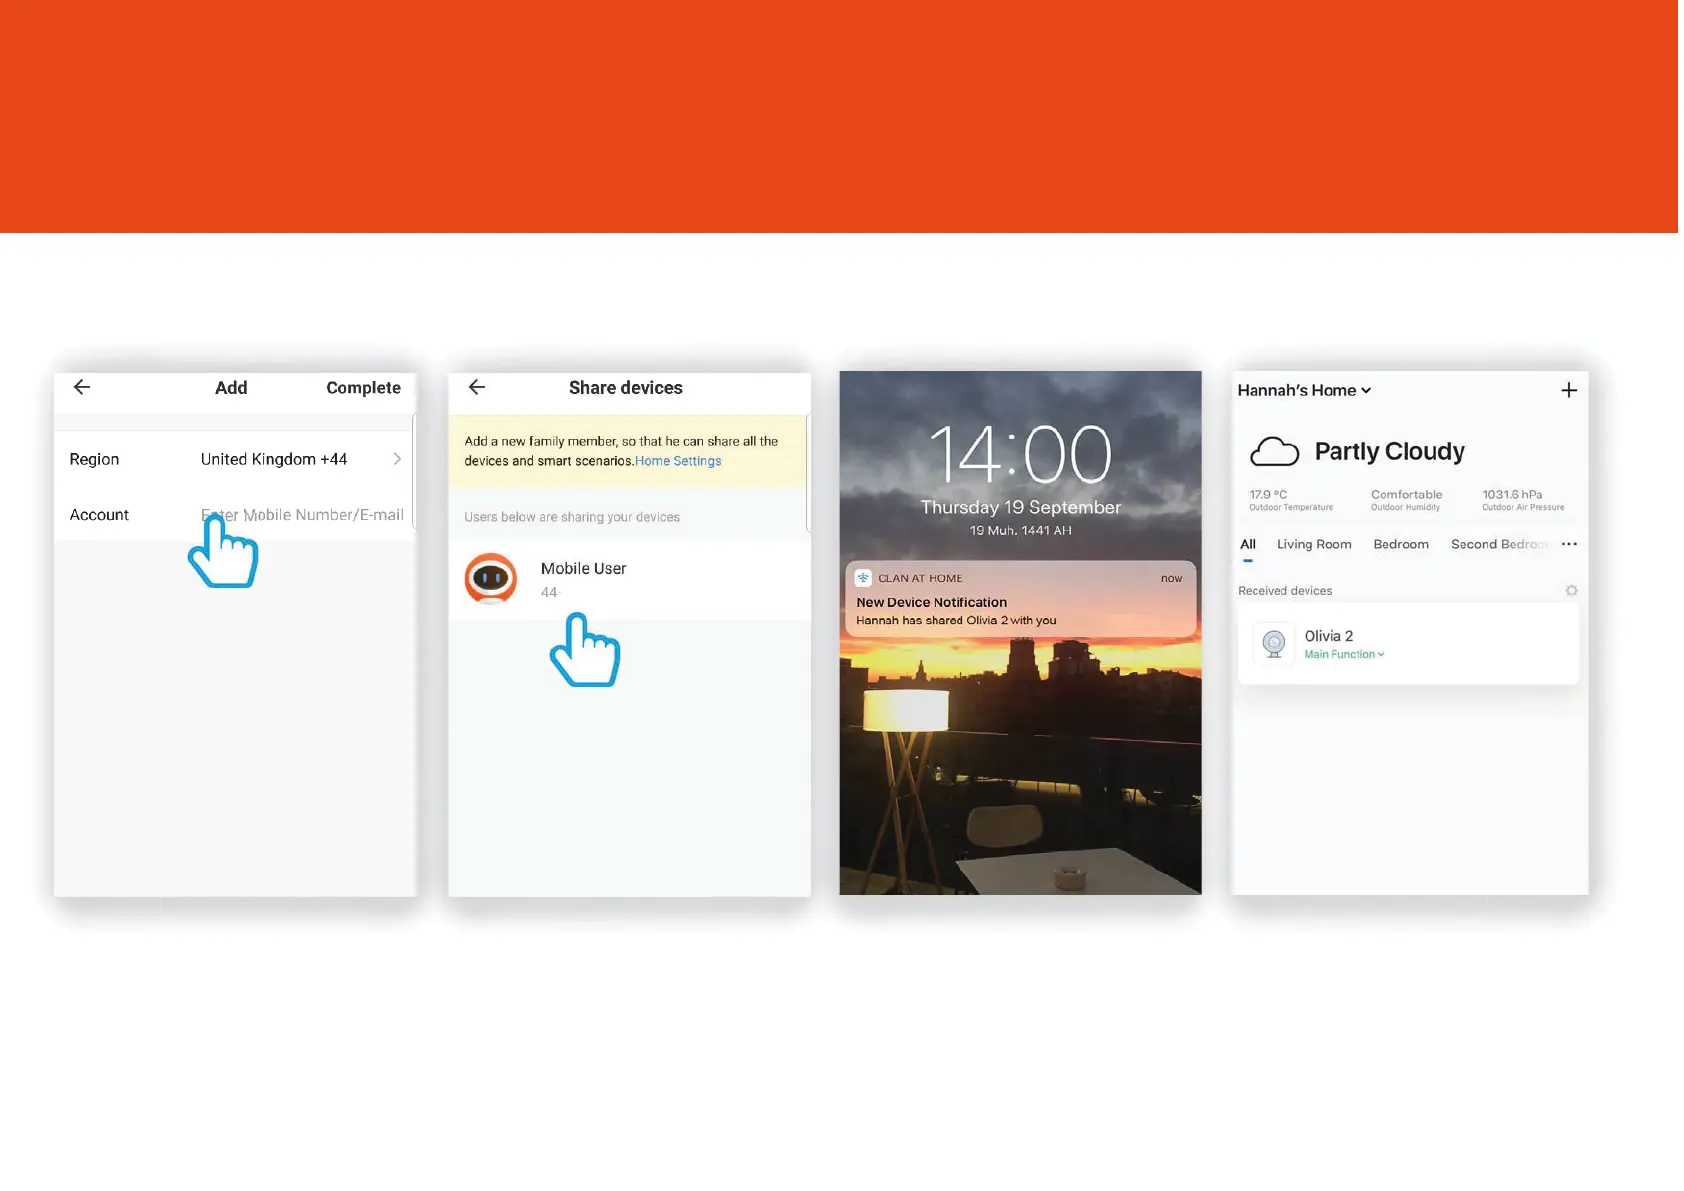1684x1191 pixels.
Task: Tap the 14:00 lock screen clock
Action: pos(1020,455)
